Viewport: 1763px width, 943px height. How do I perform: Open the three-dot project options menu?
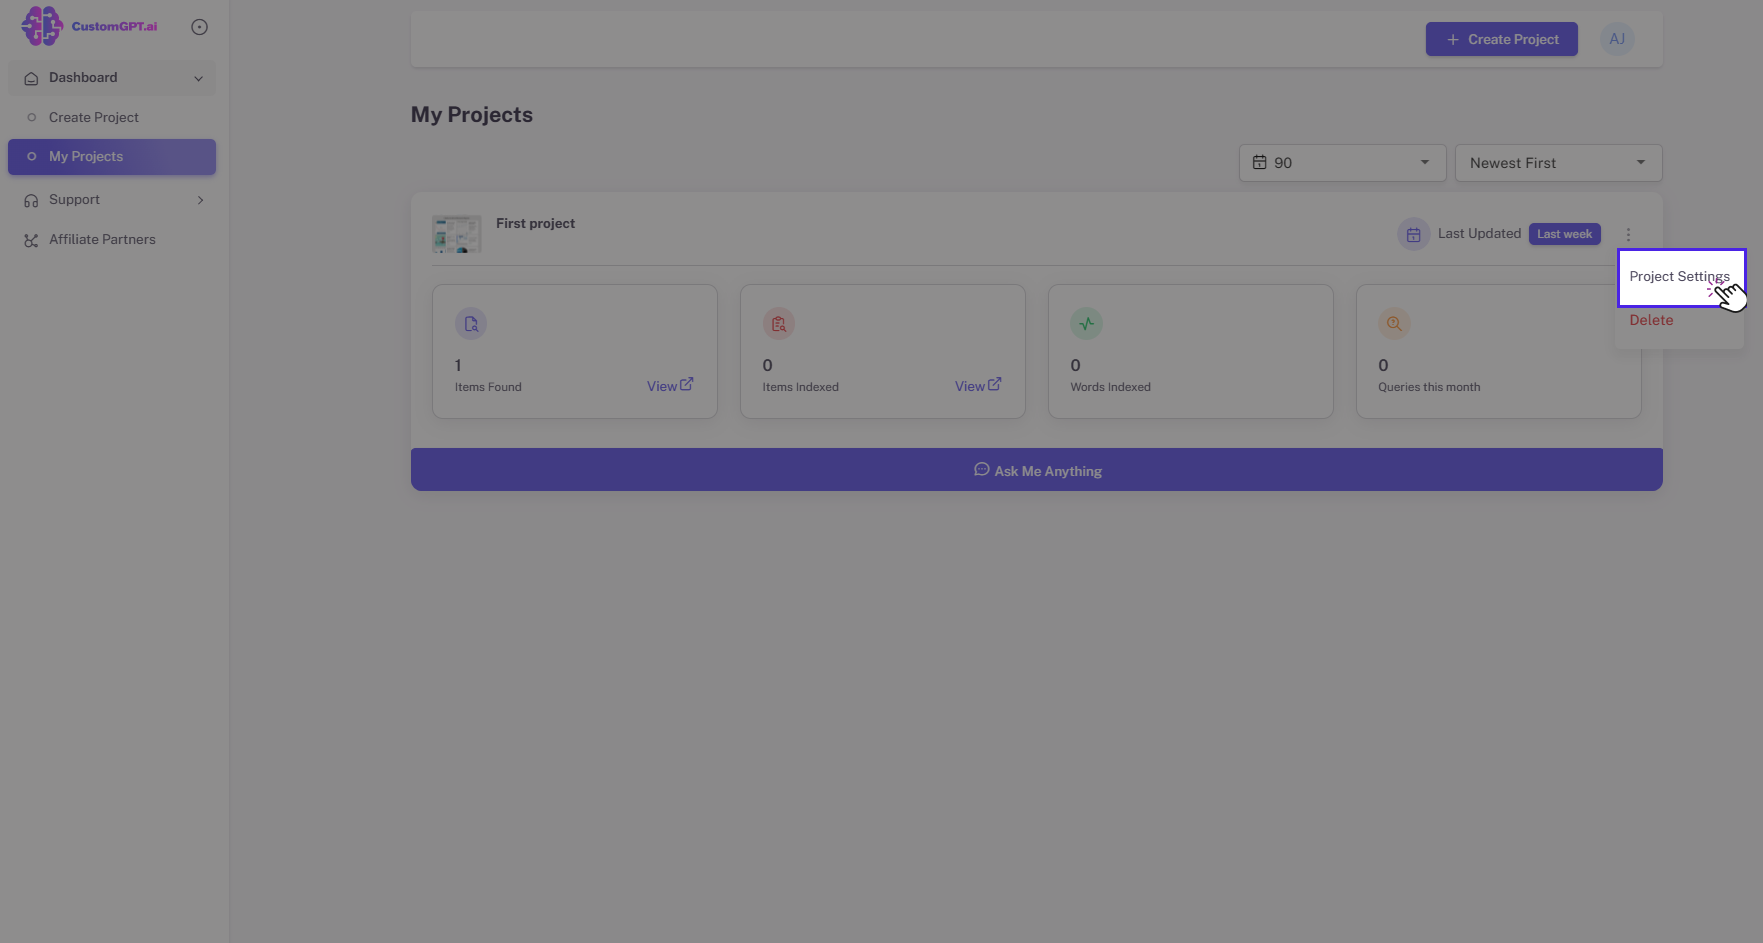pos(1628,234)
